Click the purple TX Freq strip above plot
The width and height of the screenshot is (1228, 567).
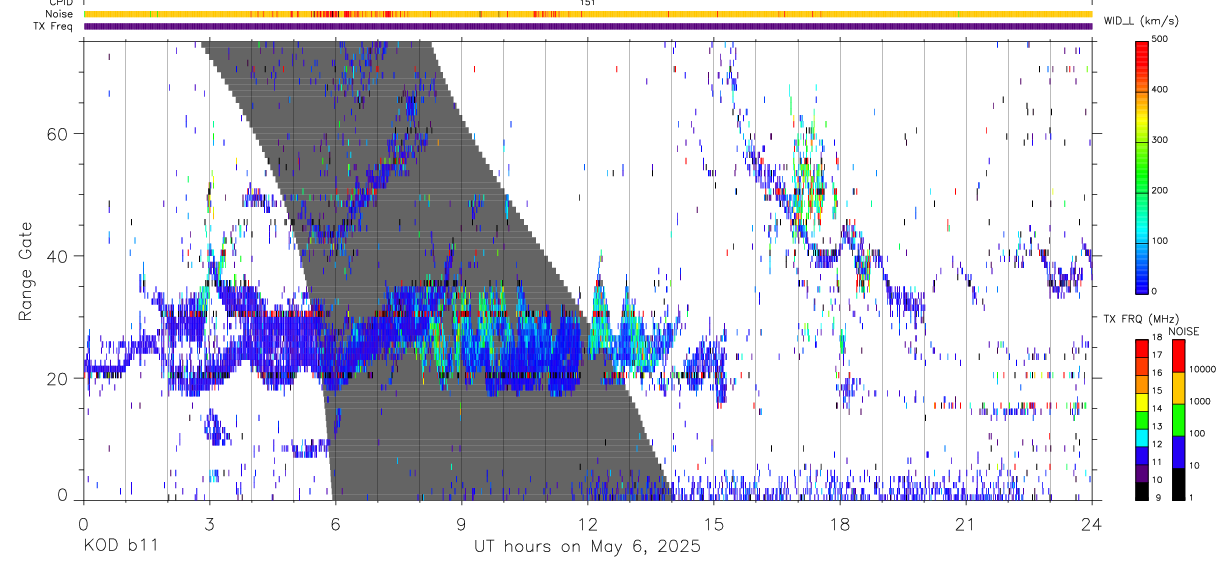pyautogui.click(x=587, y=26)
